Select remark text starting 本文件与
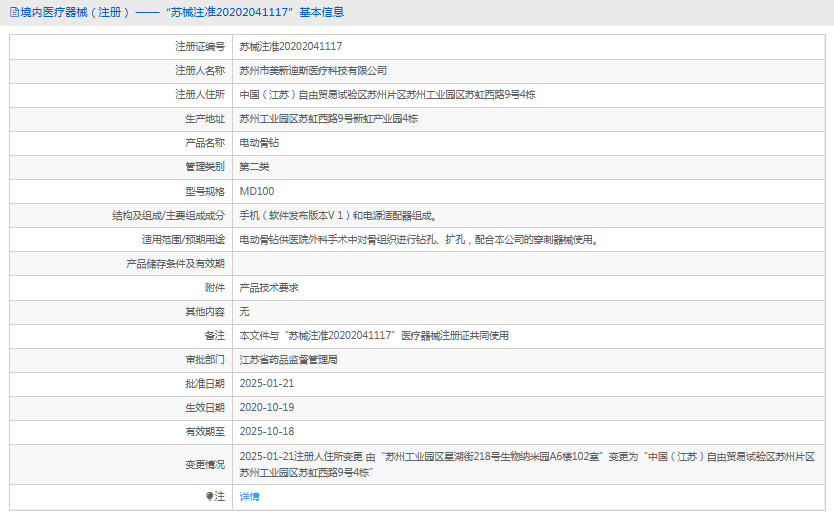 coord(374,336)
